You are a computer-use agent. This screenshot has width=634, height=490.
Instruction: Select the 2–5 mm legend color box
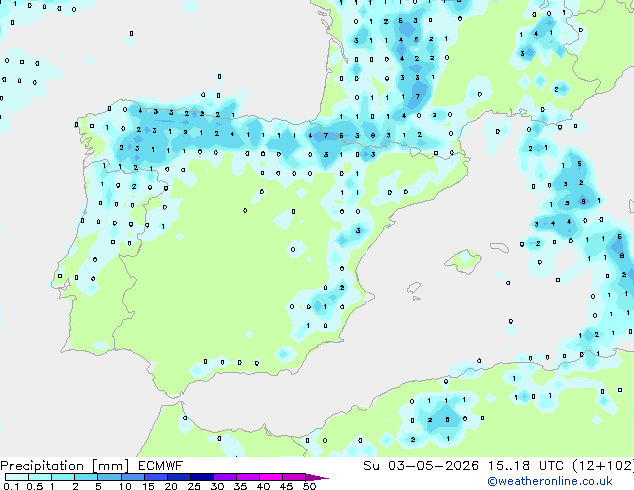click(86, 477)
